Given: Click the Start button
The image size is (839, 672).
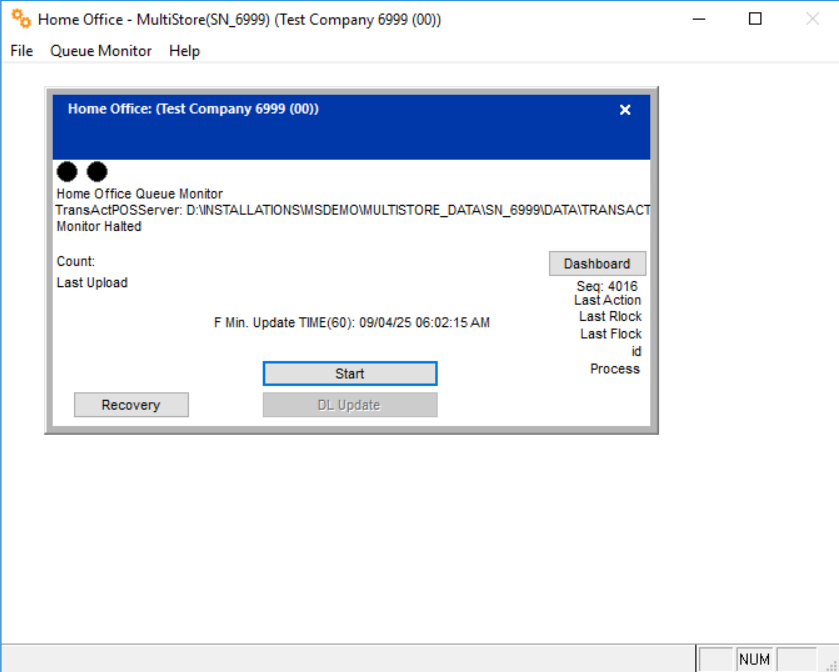Looking at the screenshot, I should [x=350, y=373].
